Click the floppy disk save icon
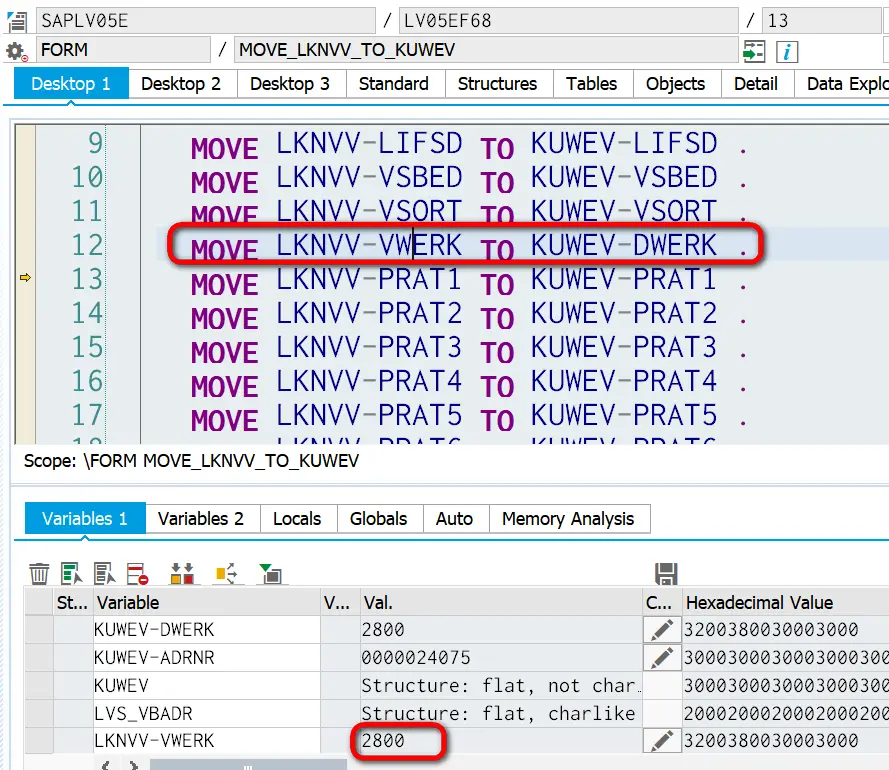 666,573
